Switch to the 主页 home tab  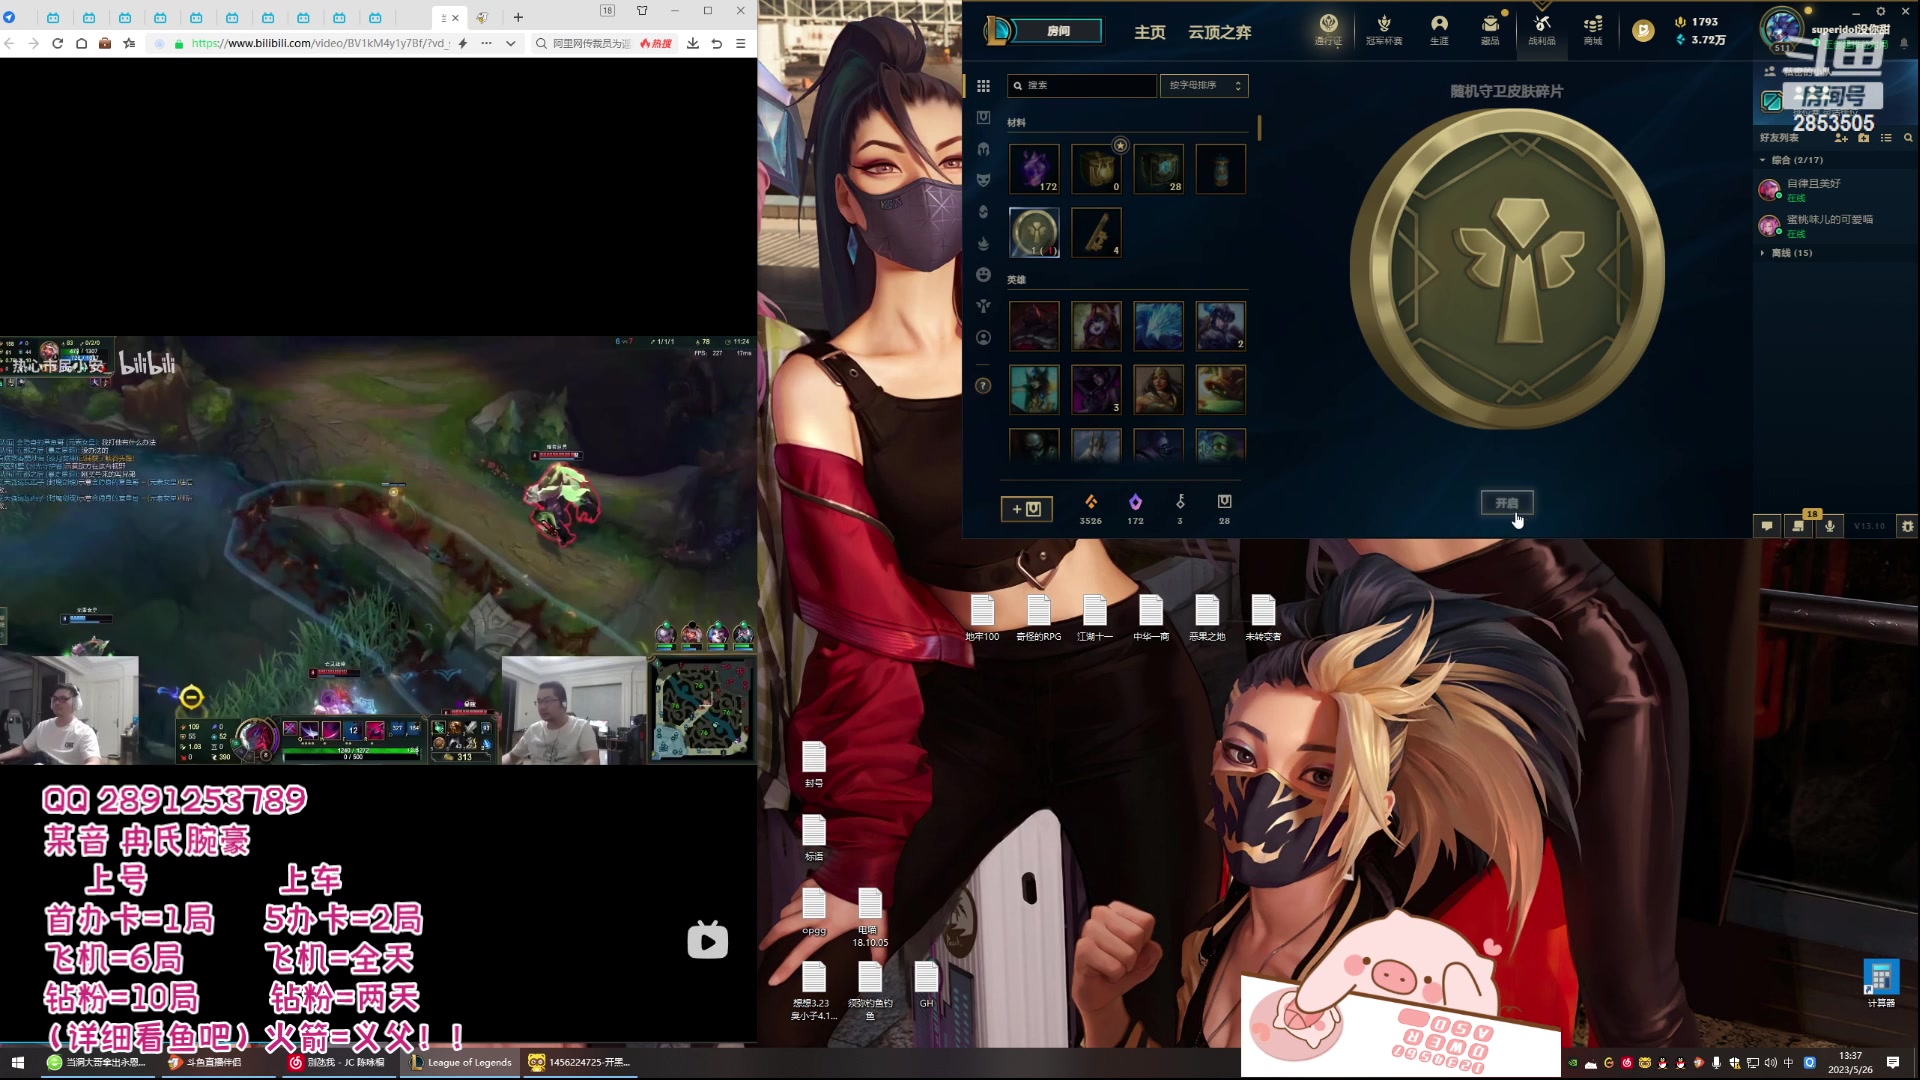tap(1150, 32)
